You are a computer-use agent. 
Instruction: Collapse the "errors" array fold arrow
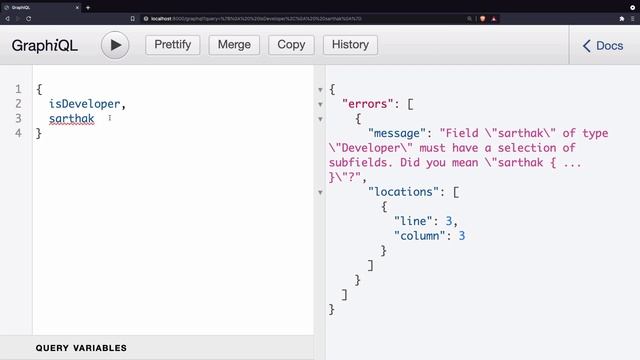click(320, 104)
